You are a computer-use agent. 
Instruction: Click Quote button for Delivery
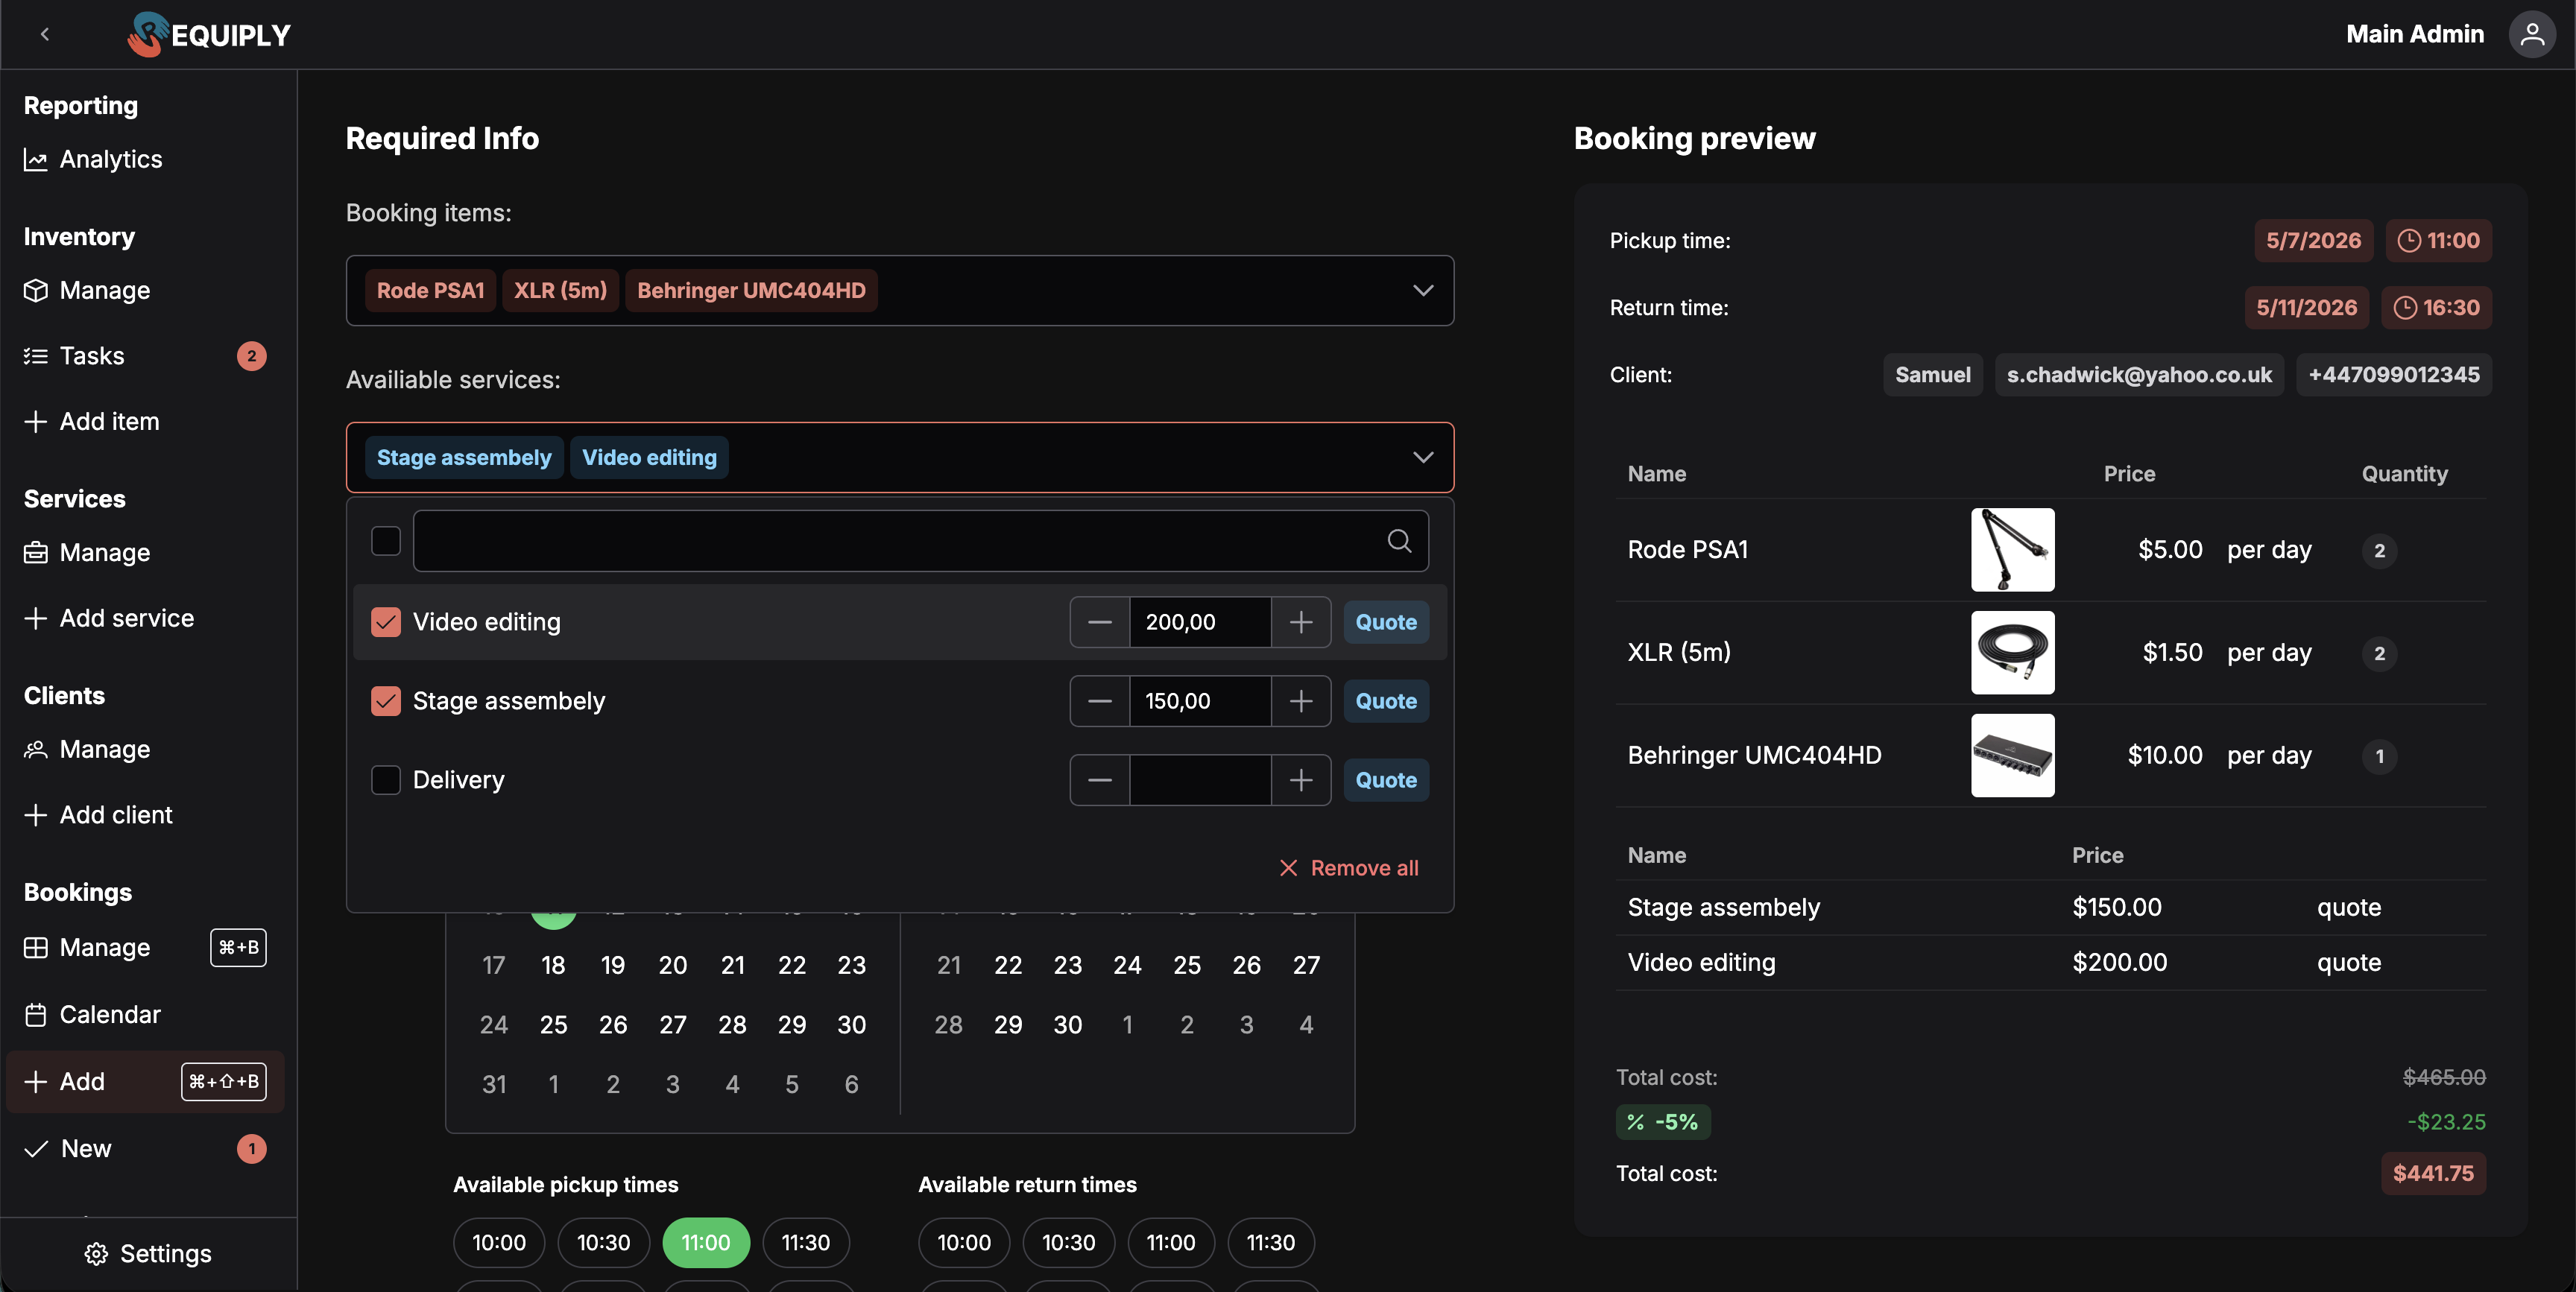click(x=1386, y=780)
